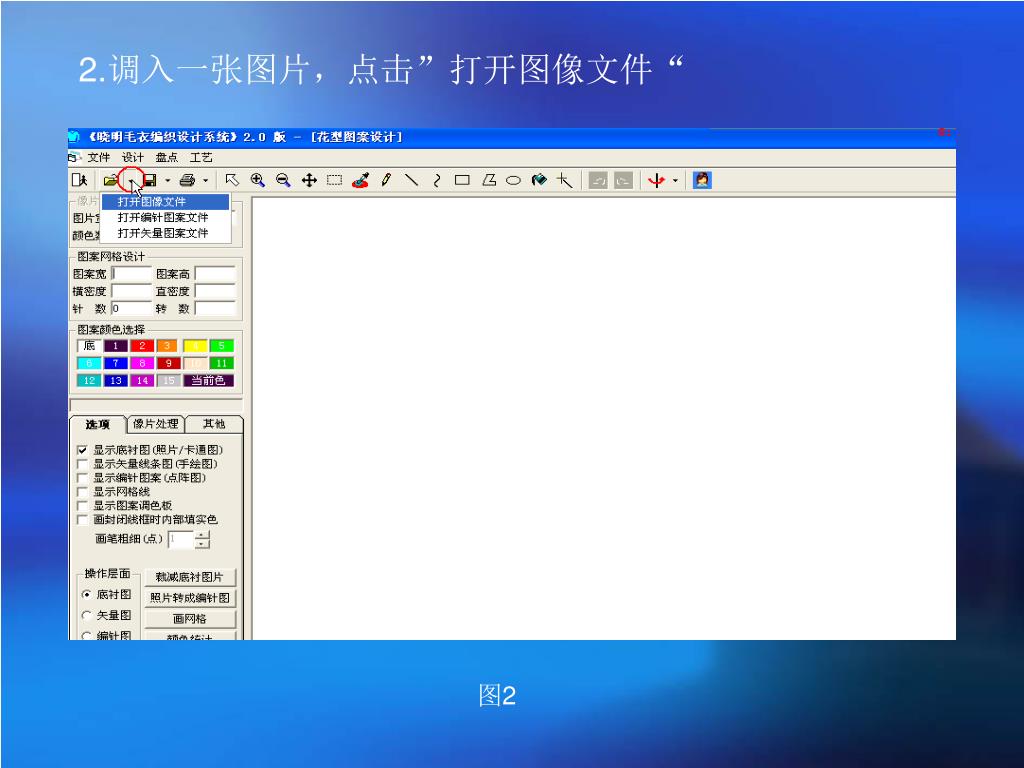Select the curve line tool
The width and height of the screenshot is (1024, 768).
pos(437,180)
